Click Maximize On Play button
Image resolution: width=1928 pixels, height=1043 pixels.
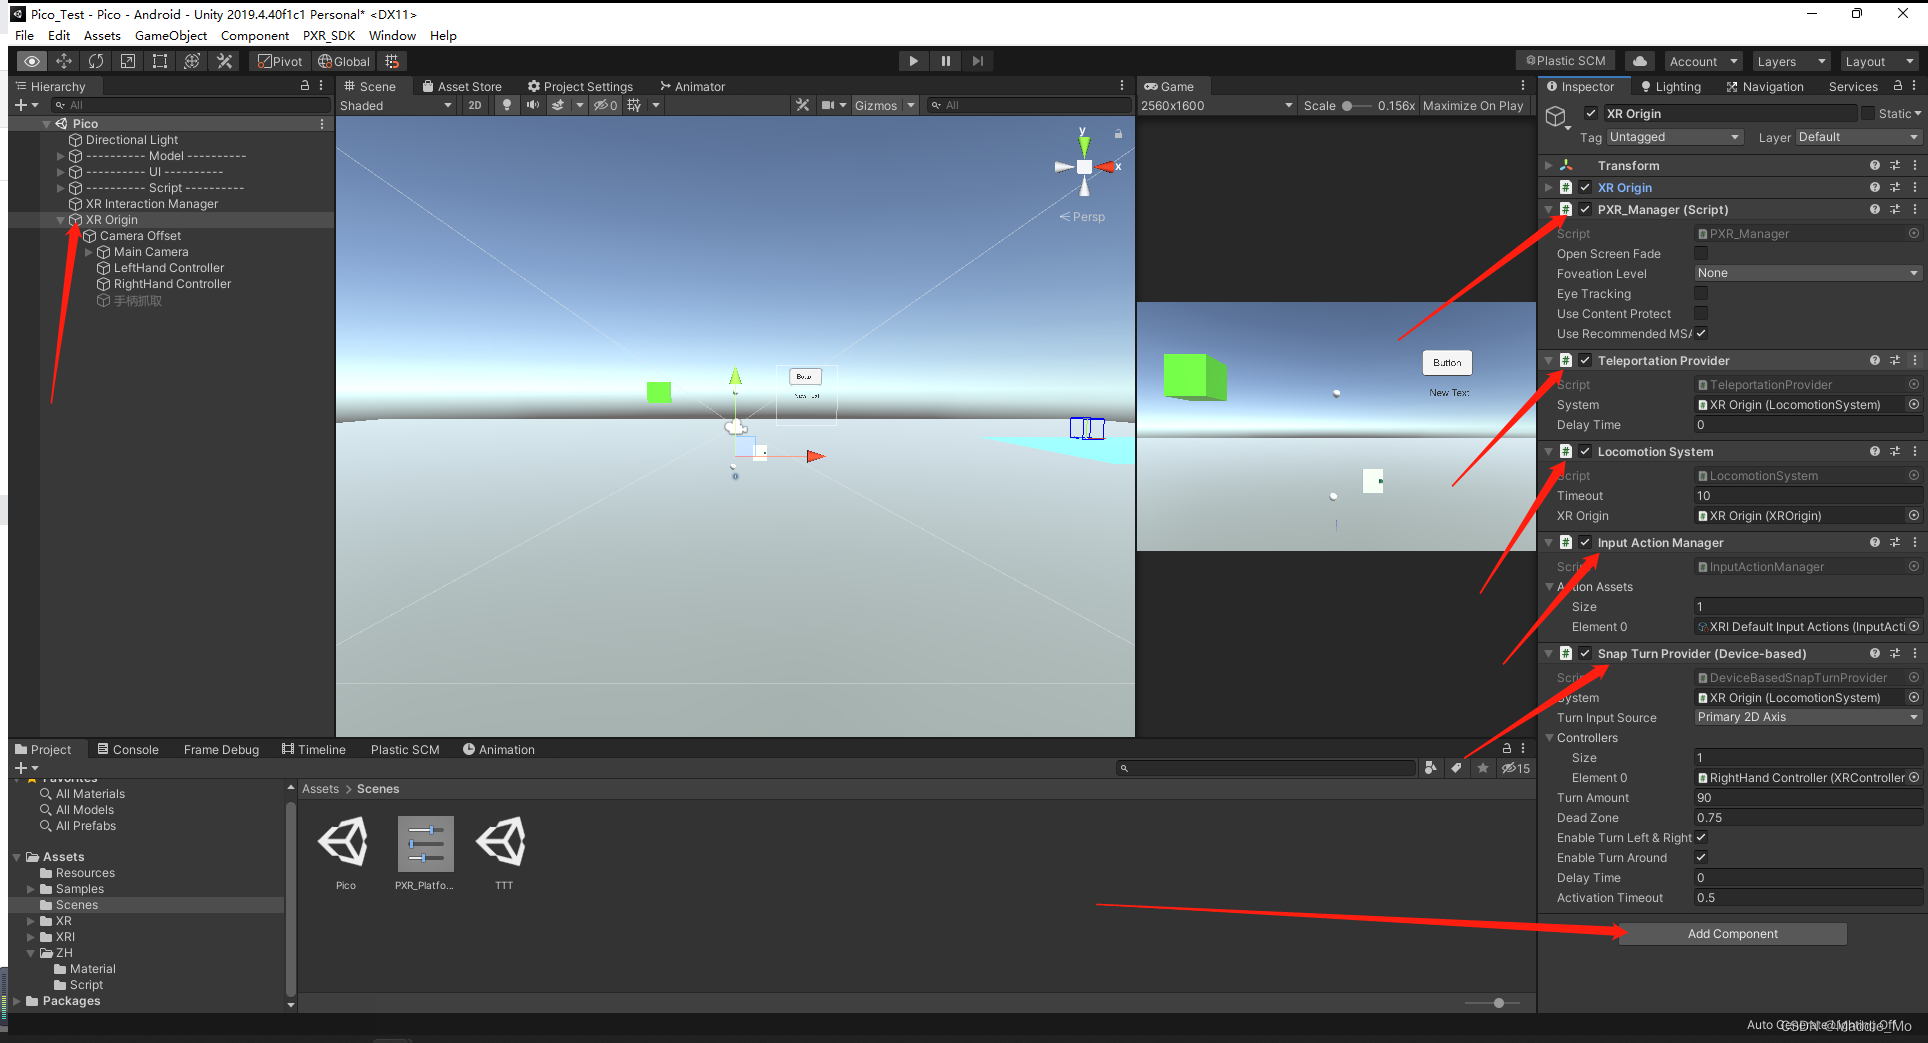1473,105
